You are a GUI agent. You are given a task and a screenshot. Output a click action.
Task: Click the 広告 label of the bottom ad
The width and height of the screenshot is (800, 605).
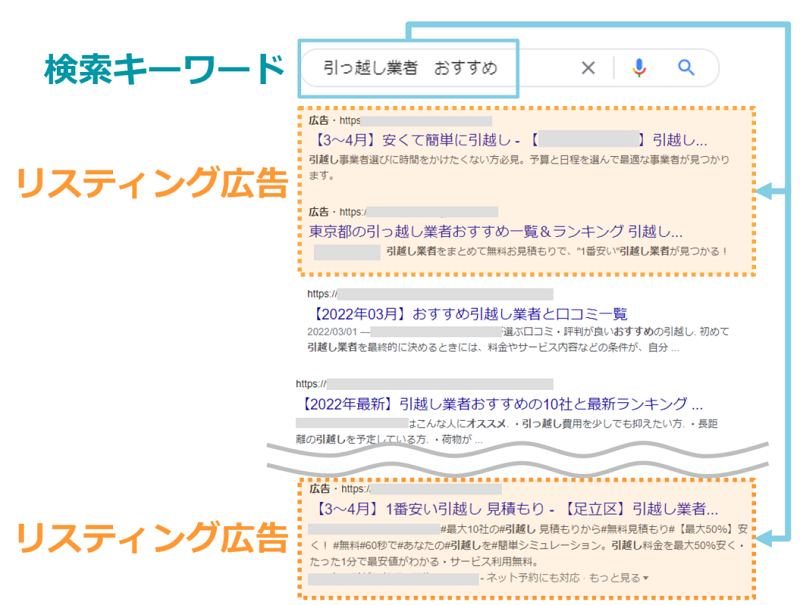(319, 489)
